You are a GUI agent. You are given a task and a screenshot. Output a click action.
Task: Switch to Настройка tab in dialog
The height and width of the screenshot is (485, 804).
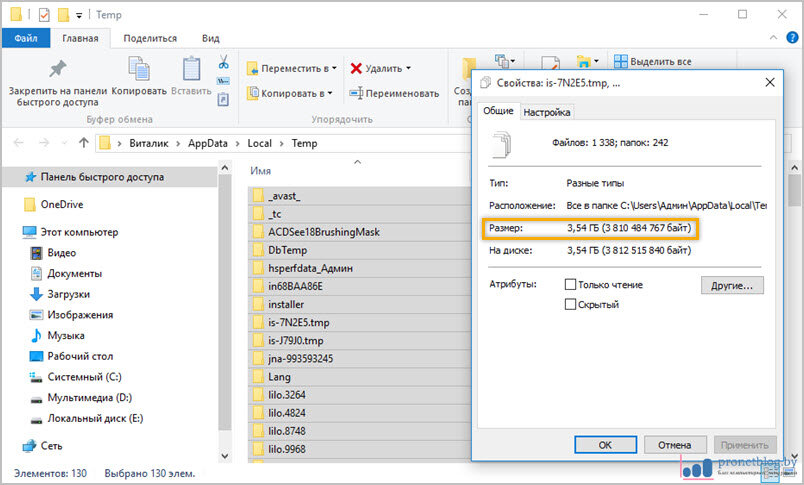(547, 112)
